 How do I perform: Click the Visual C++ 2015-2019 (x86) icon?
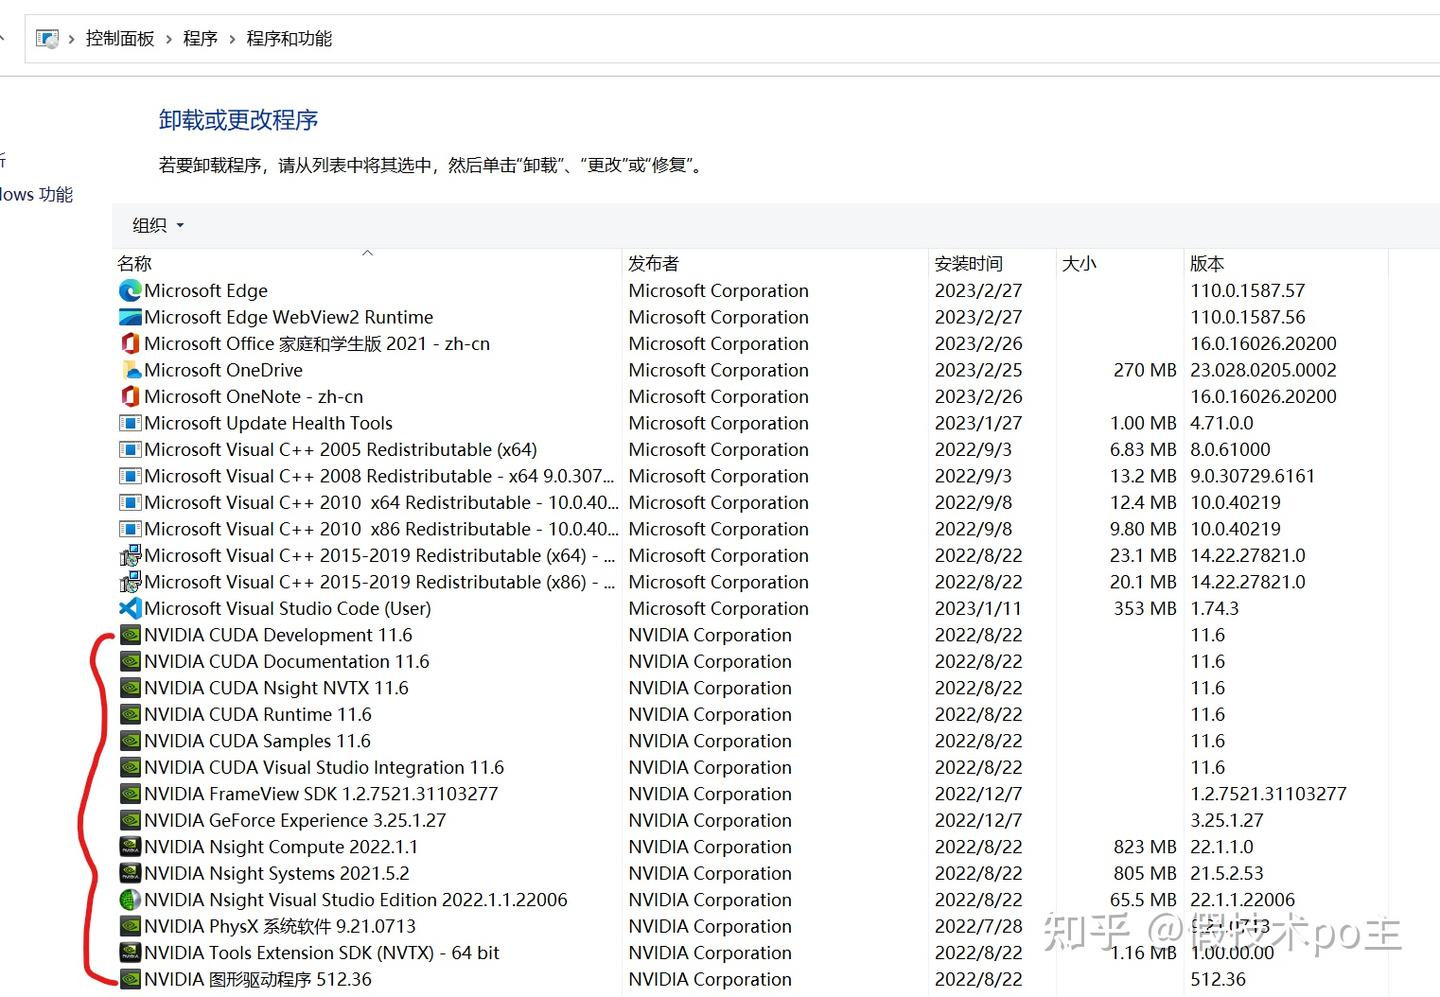130,582
